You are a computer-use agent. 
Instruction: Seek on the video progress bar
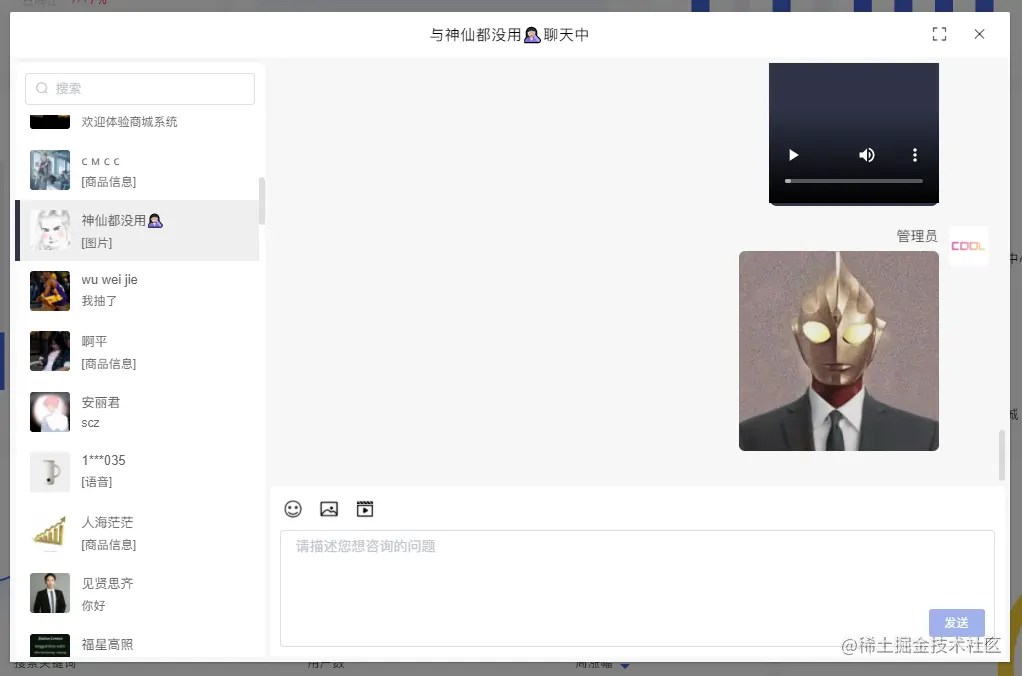click(854, 181)
